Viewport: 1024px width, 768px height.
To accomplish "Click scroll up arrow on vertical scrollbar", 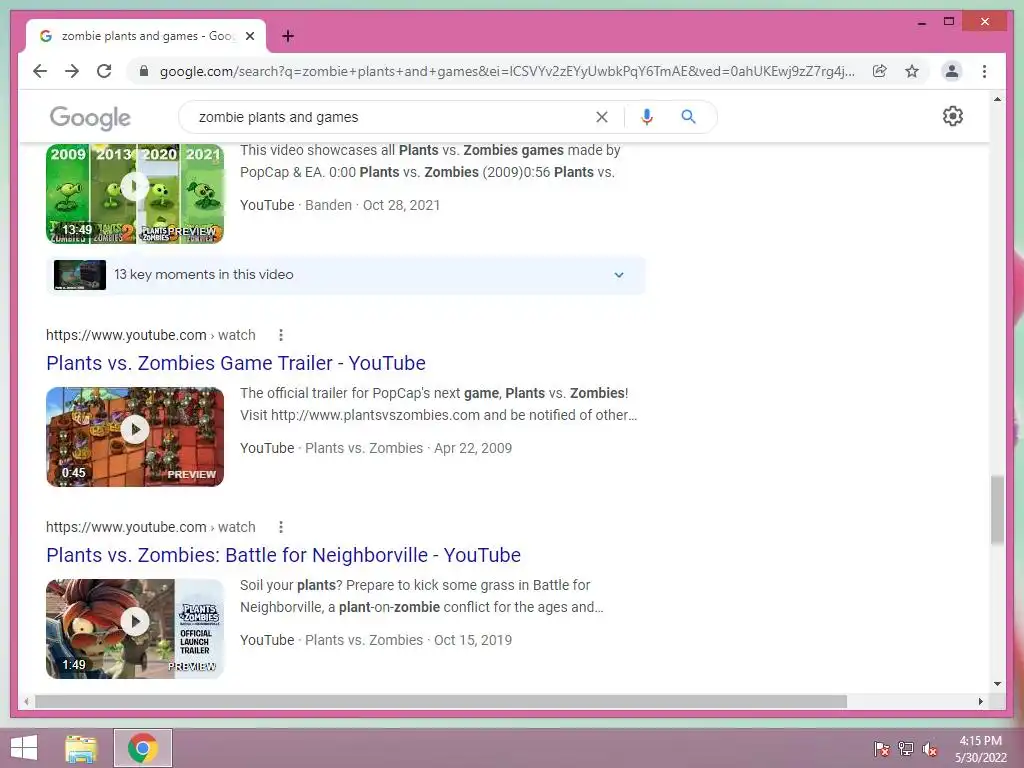I will coord(997,99).
